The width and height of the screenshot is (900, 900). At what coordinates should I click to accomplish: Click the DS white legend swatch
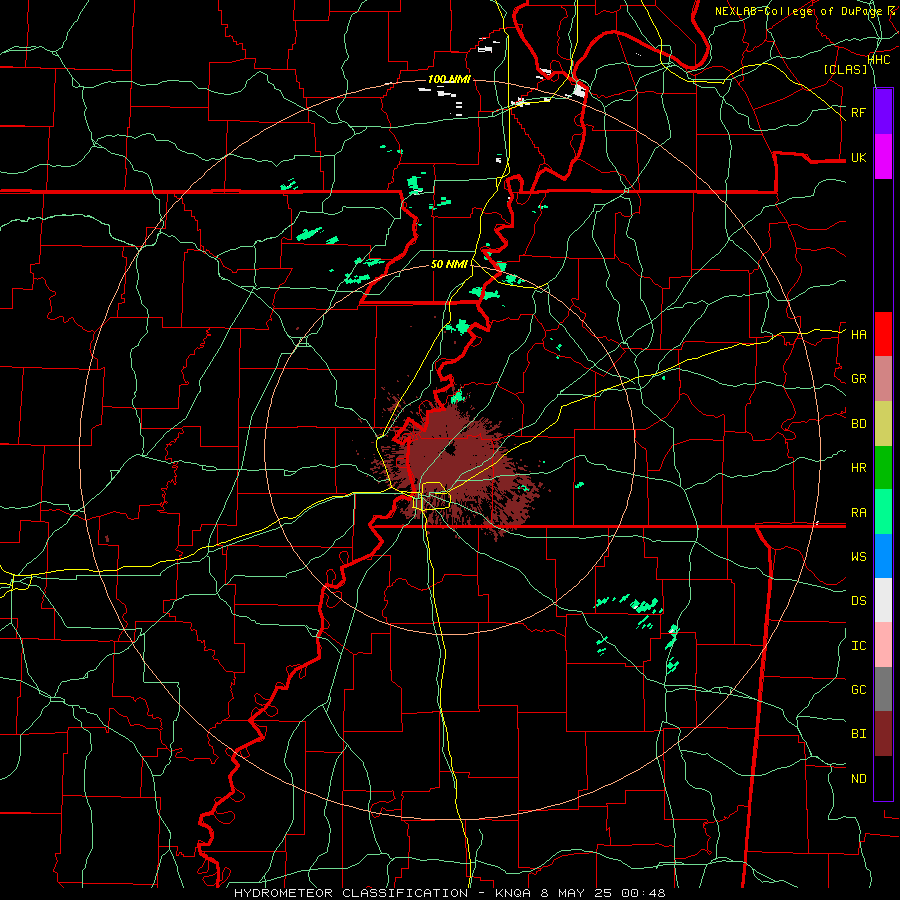[883, 600]
